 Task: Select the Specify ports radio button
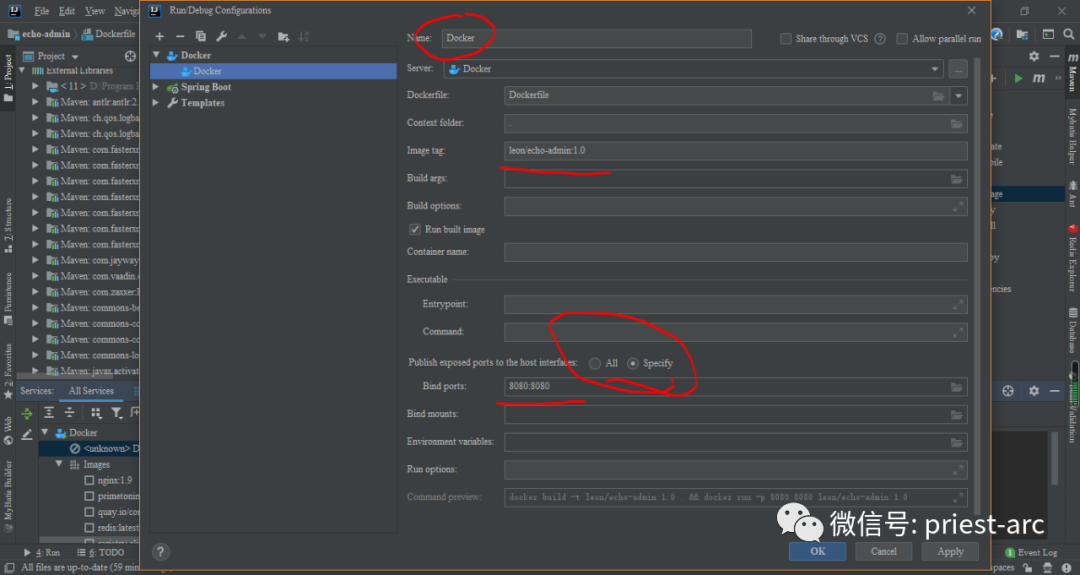(632, 363)
